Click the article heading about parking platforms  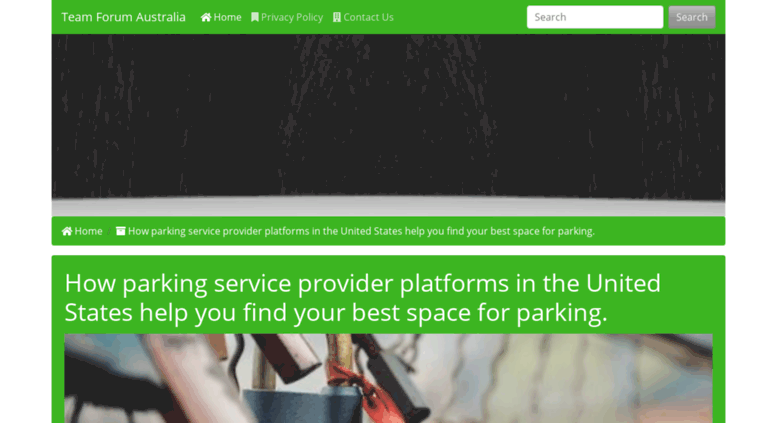(x=362, y=298)
